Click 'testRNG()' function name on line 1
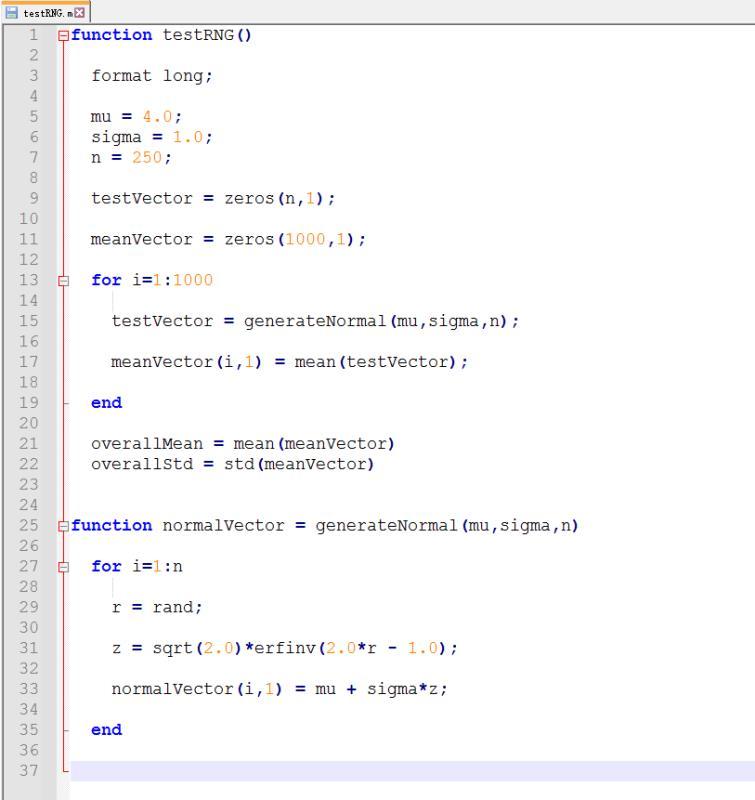The width and height of the screenshot is (755, 800). click(207, 35)
